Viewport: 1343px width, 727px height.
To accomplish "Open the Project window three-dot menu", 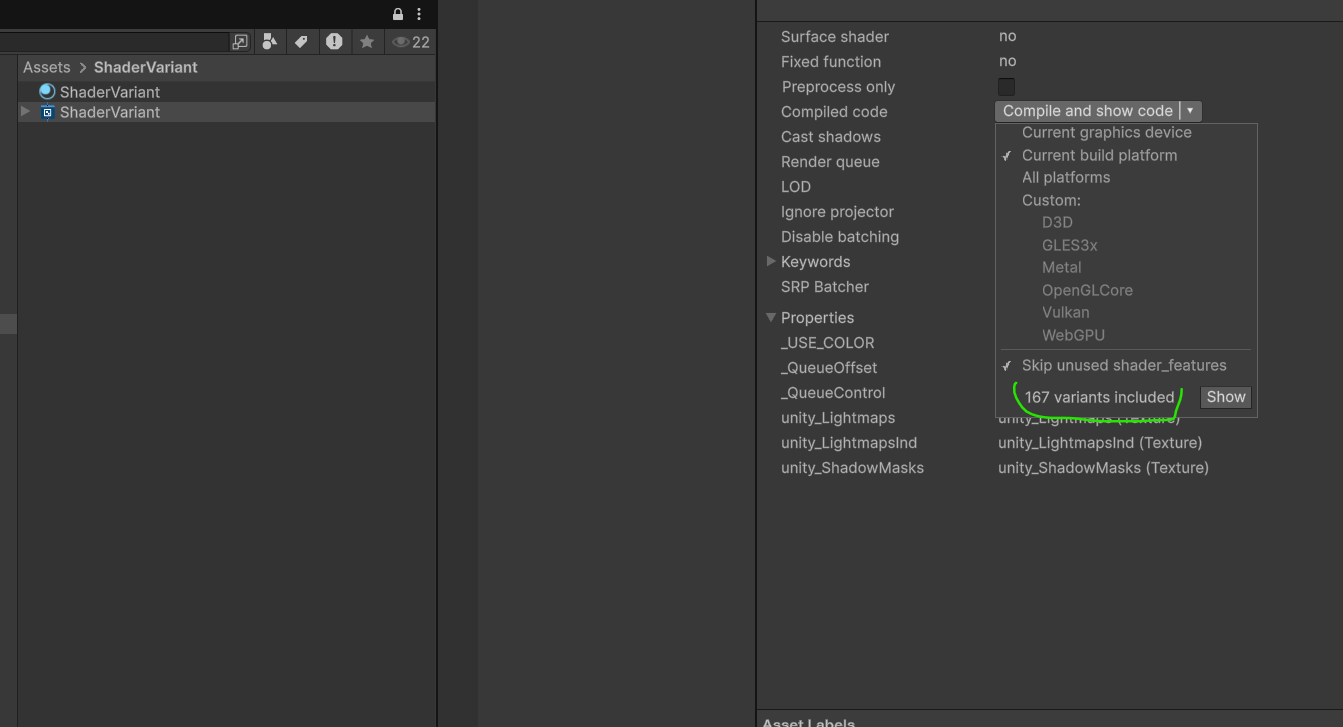I will [419, 14].
